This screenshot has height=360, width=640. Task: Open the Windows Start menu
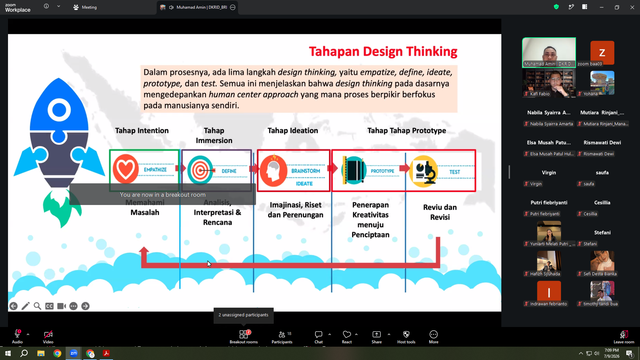[8, 353]
